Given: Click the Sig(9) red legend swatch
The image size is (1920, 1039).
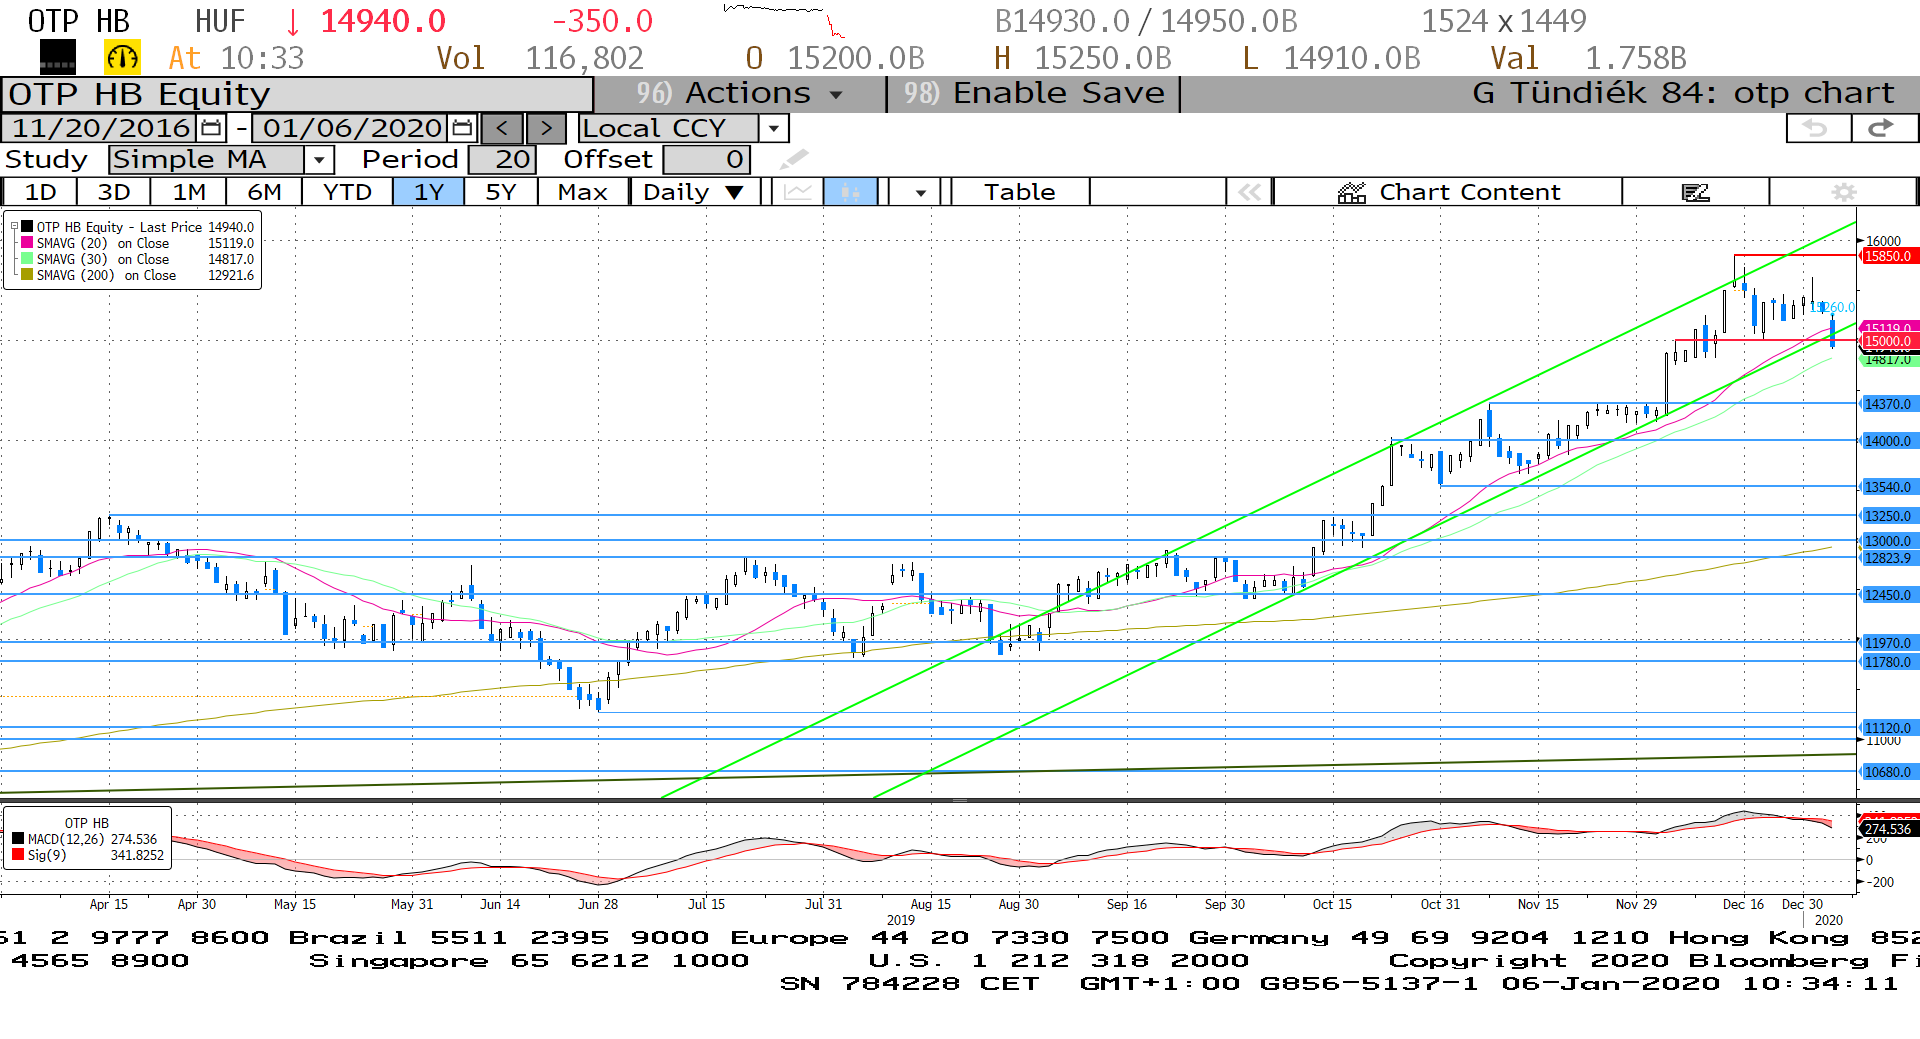Looking at the screenshot, I should click(18, 855).
